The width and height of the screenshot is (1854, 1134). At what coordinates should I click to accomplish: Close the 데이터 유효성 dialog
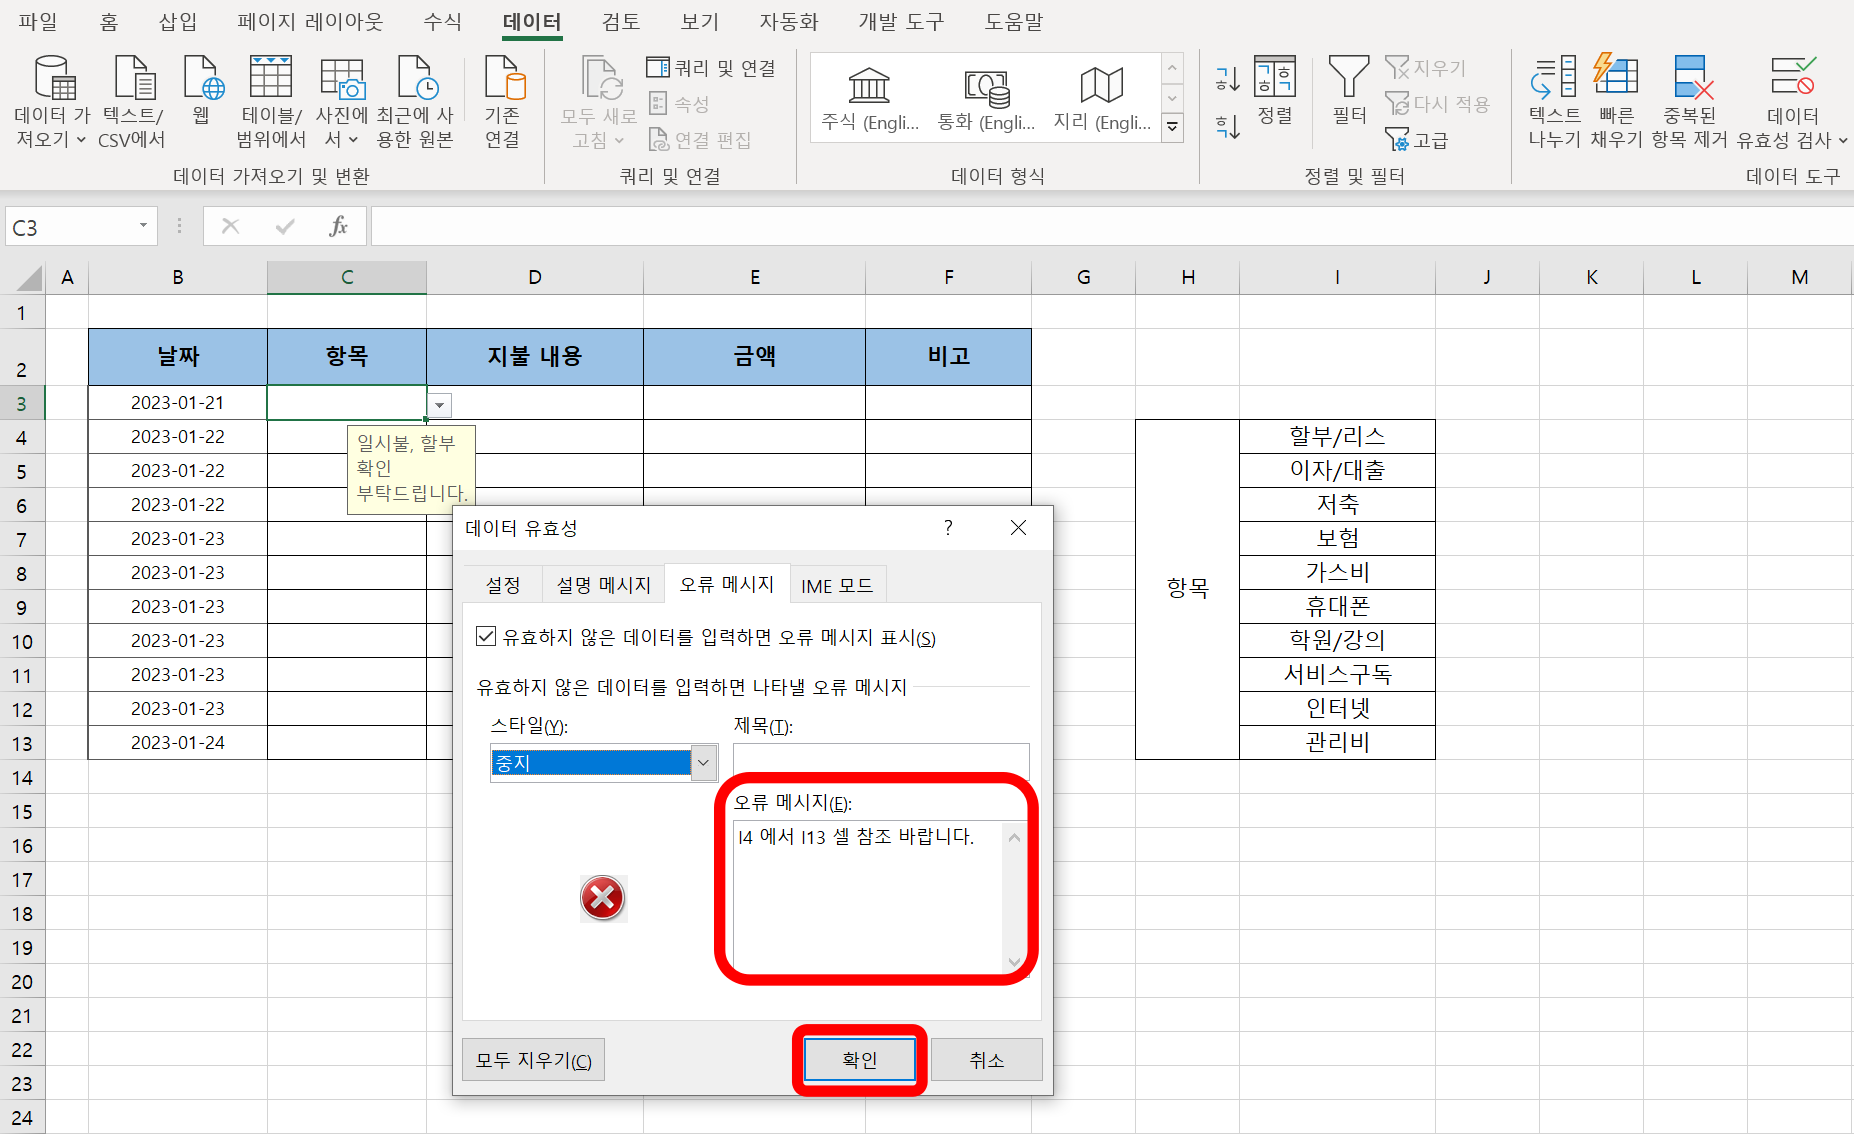[1018, 527]
